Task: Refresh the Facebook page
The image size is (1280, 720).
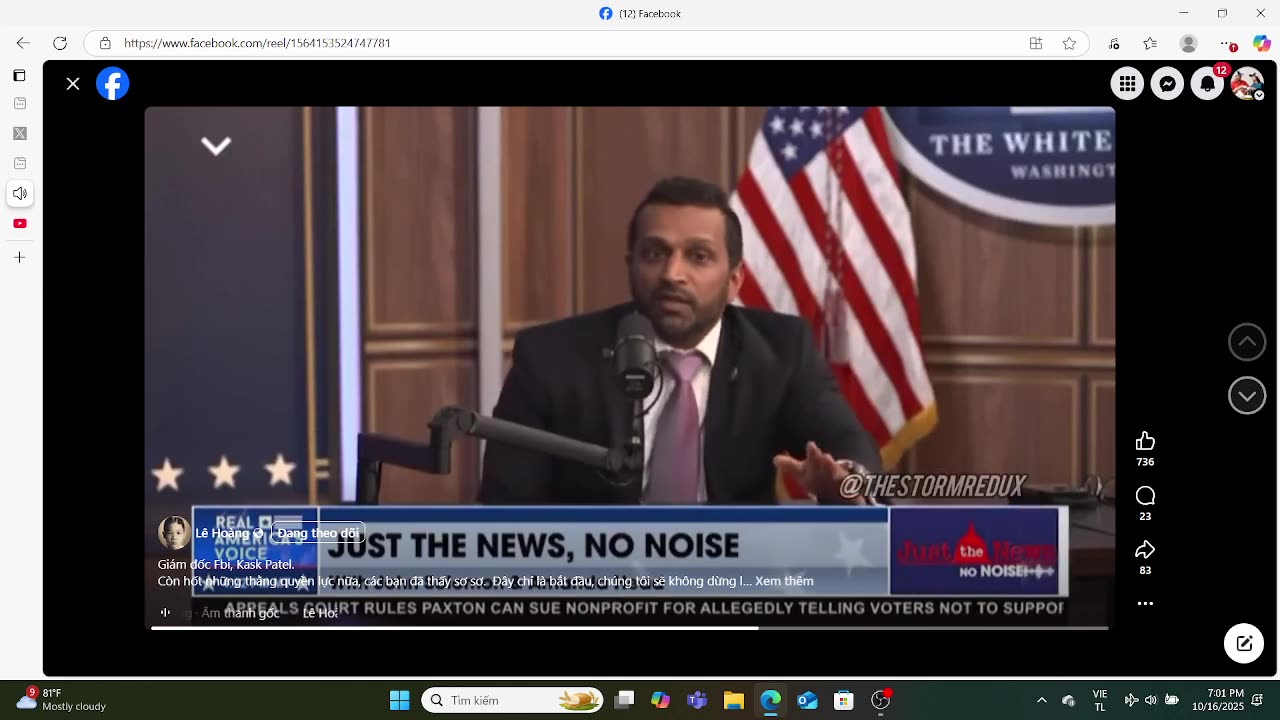Action: point(60,43)
